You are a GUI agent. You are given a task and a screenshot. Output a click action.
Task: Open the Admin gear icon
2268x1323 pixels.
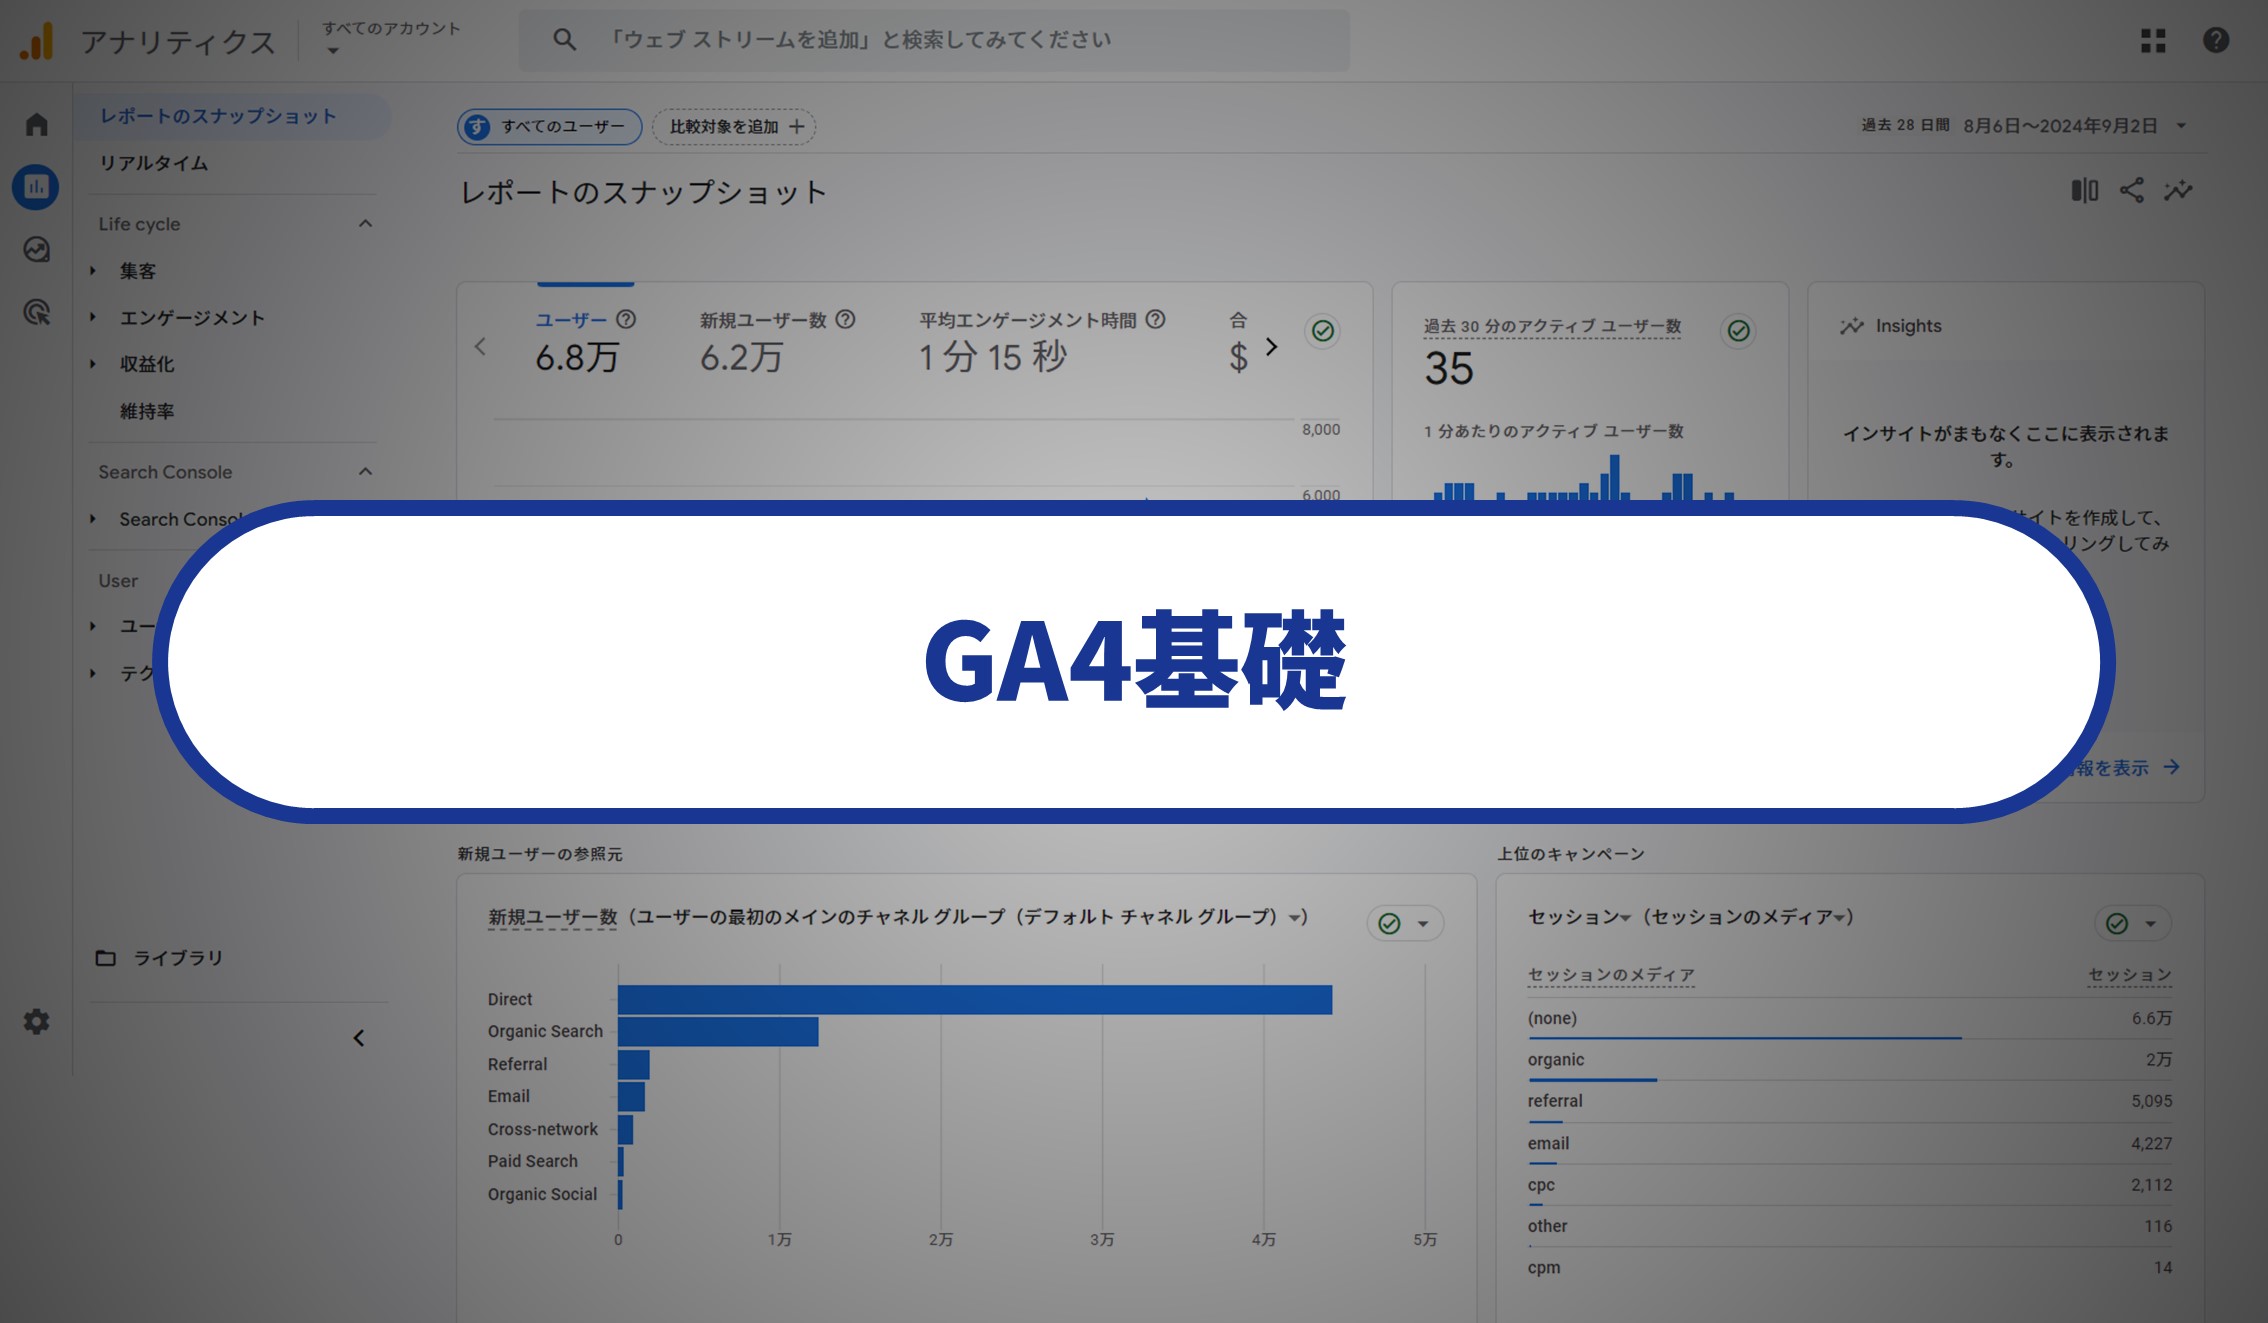tap(36, 1021)
